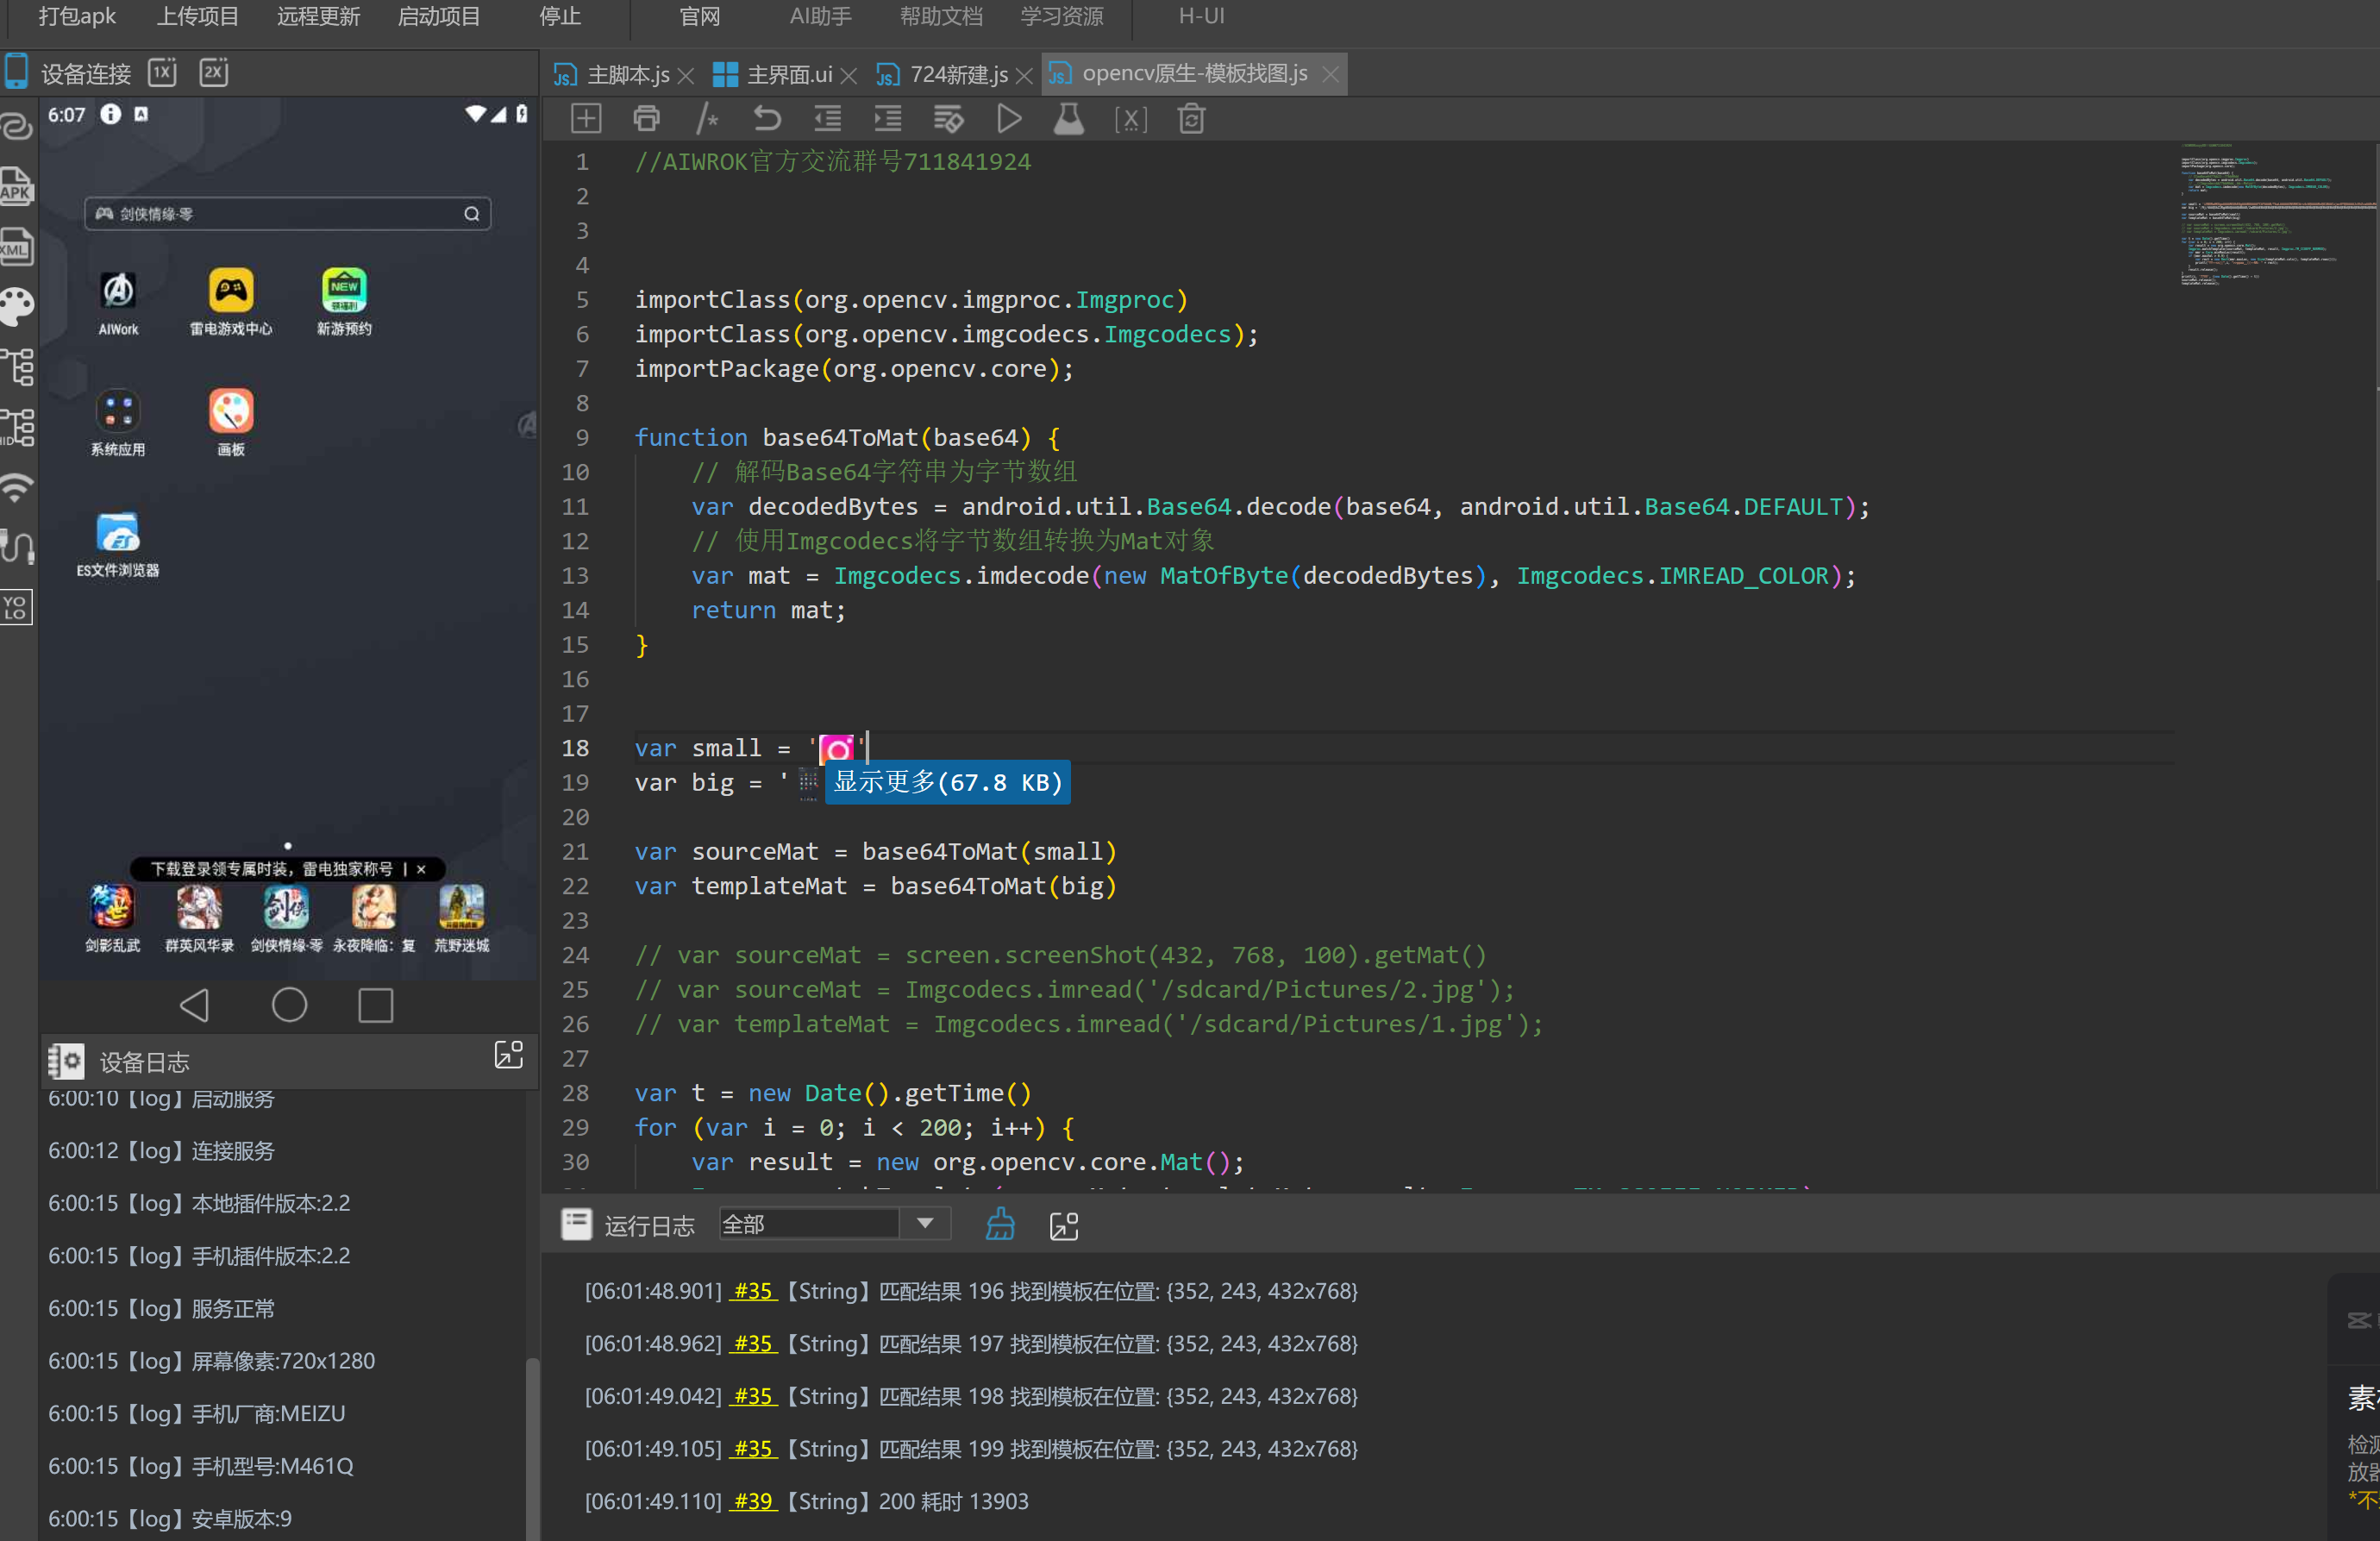Open the 系统应用 folder on device

(118, 422)
